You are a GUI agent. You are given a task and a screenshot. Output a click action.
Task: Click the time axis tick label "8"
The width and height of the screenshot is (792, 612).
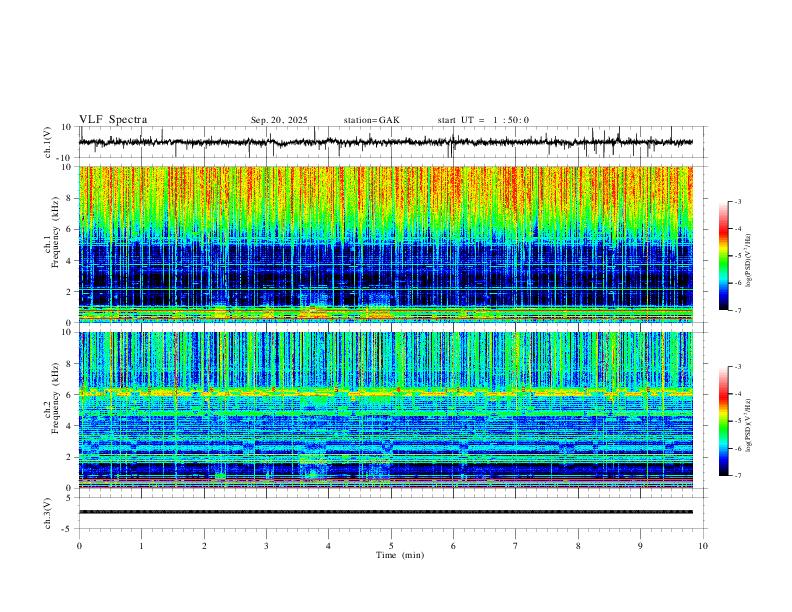578,546
